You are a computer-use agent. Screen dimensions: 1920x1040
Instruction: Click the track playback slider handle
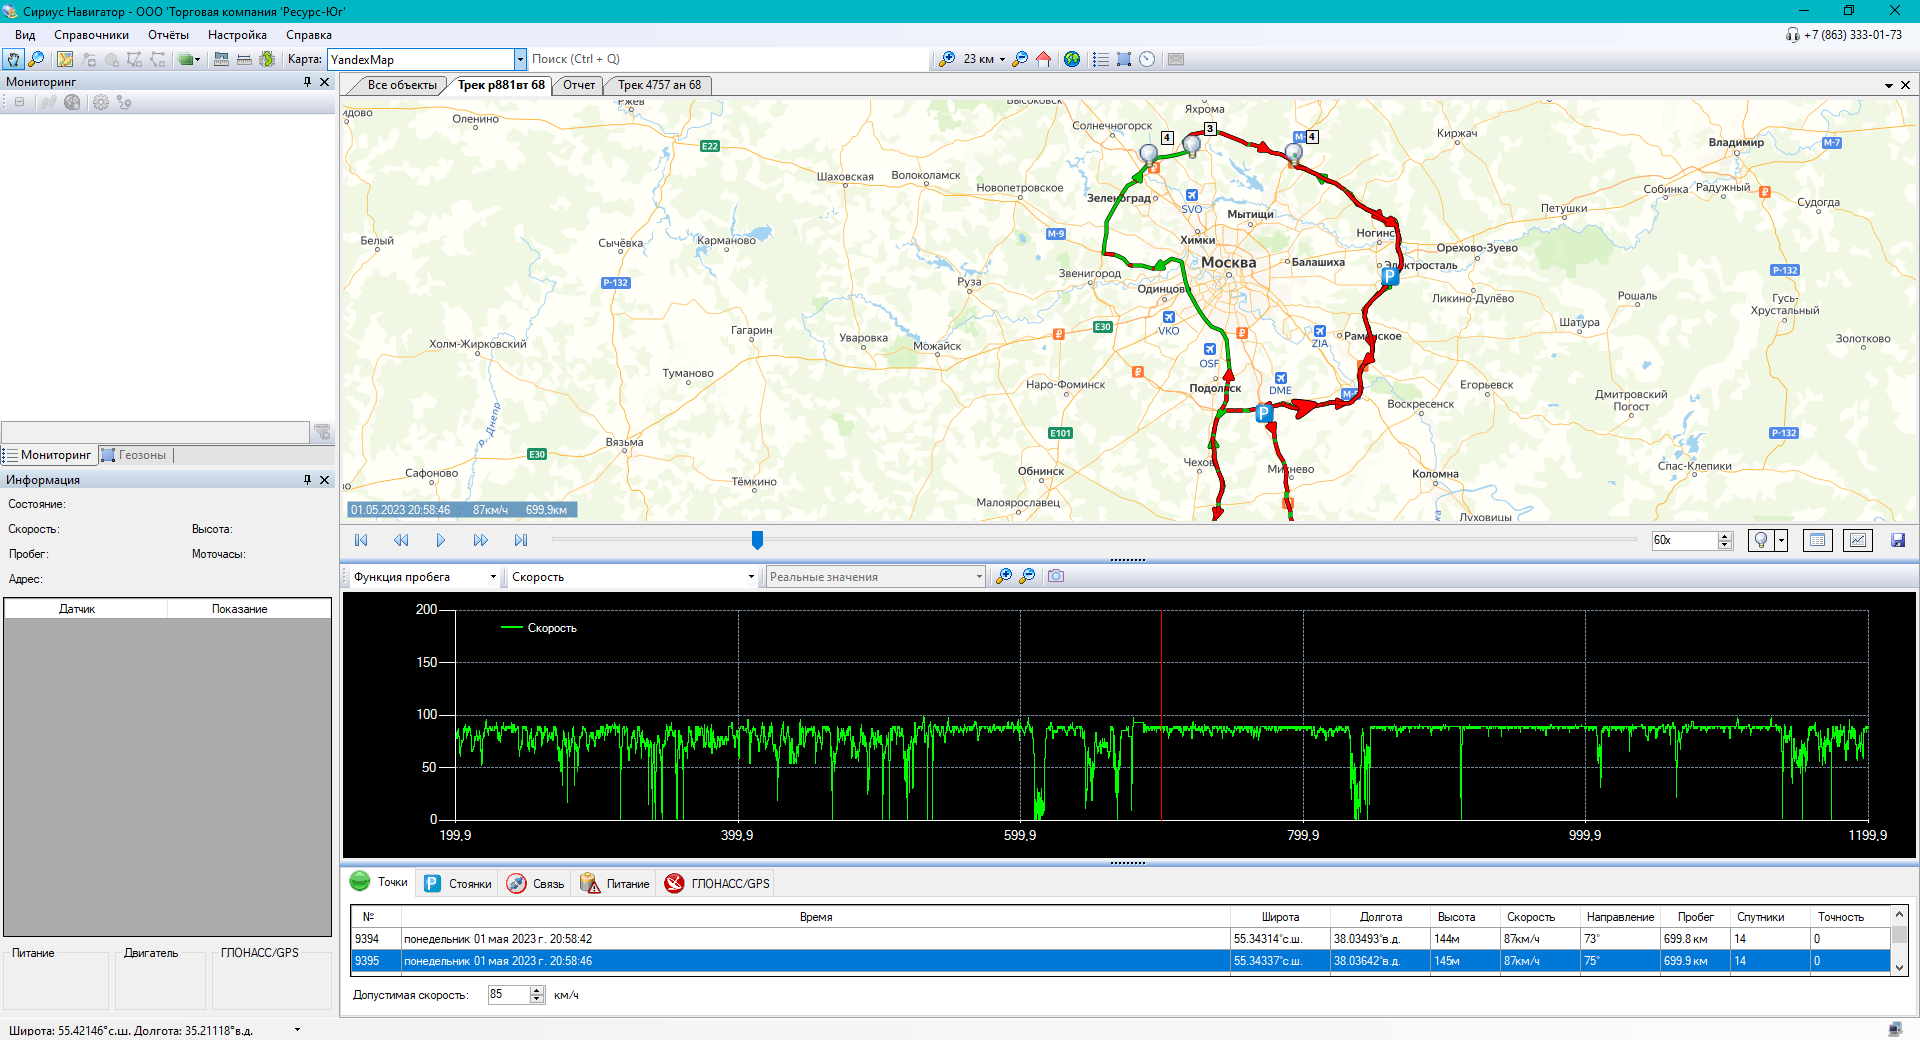[x=757, y=541]
